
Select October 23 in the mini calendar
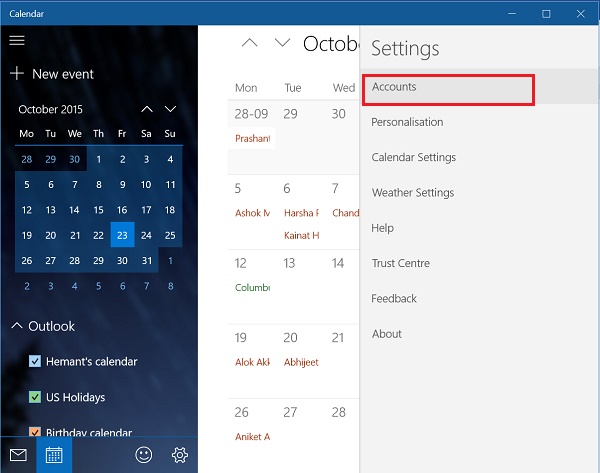(x=122, y=235)
